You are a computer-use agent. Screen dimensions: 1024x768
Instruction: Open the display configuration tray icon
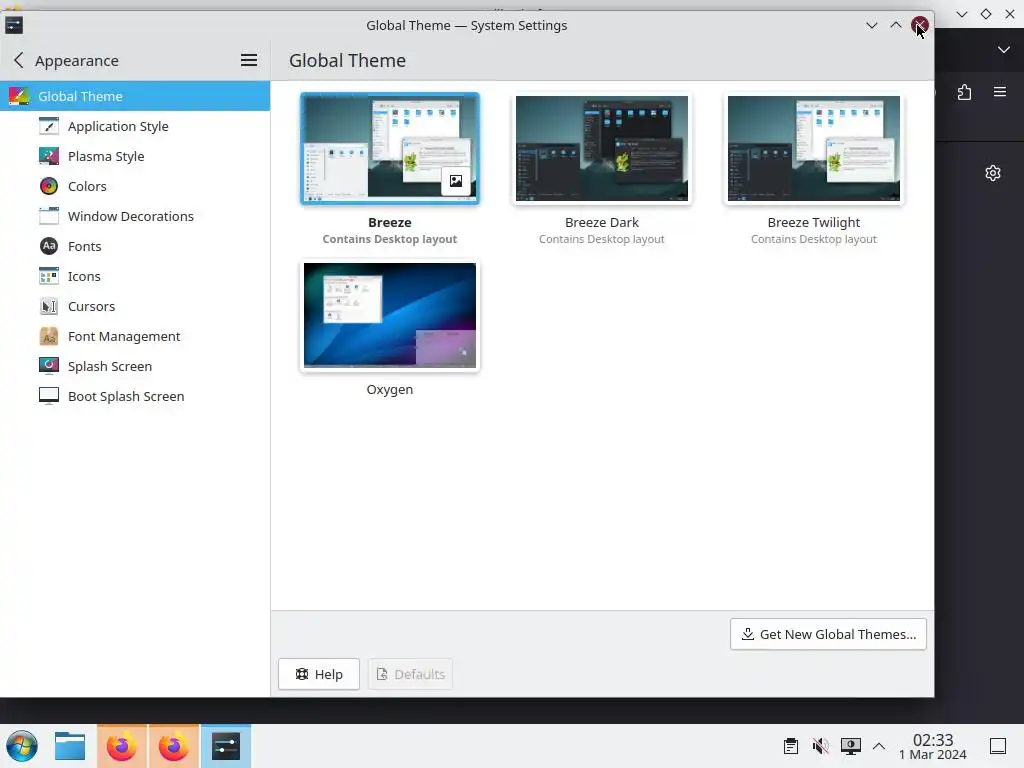(x=850, y=746)
